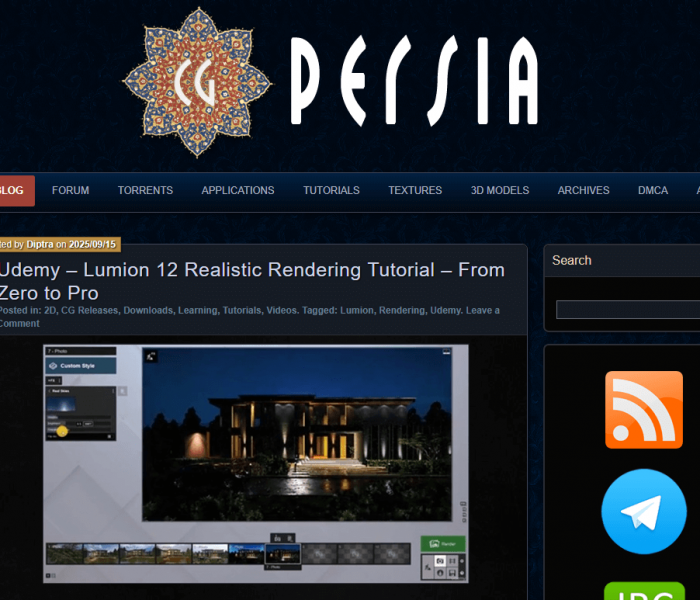Viewport: 700px width, 600px height.
Task: Go to FORUM in the navigation bar
Action: [x=70, y=190]
